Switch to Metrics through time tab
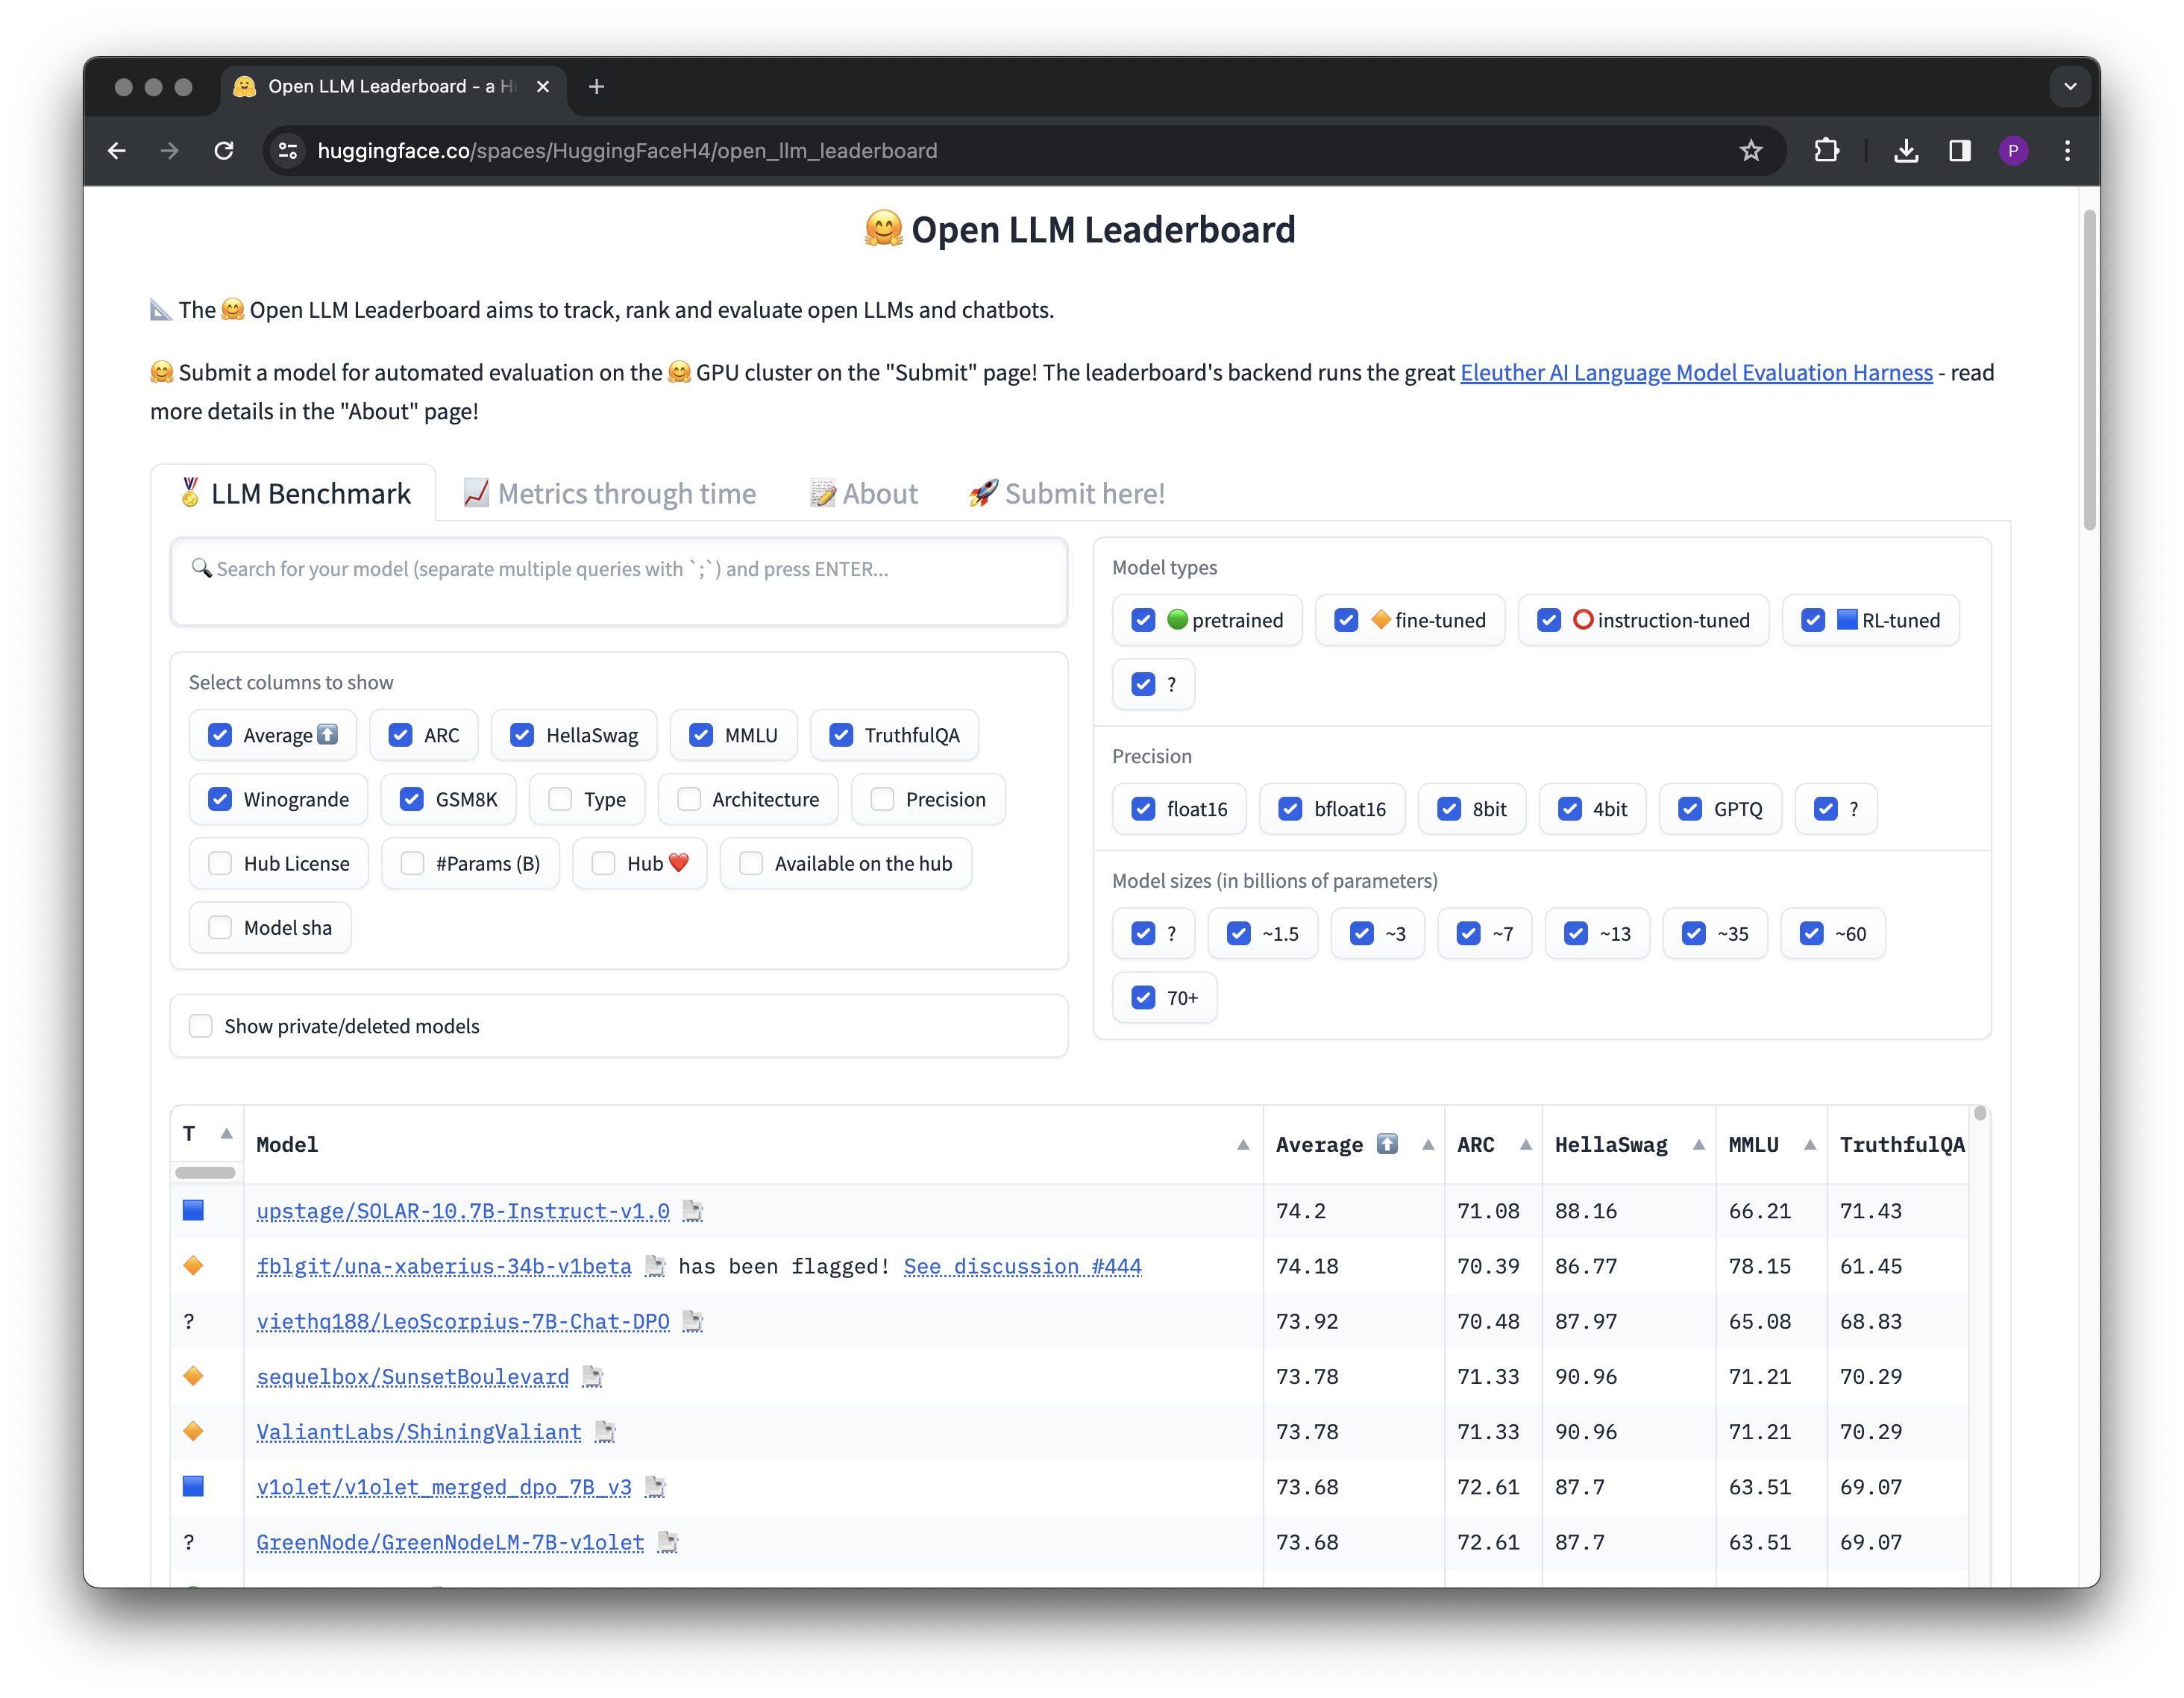Image resolution: width=2184 pixels, height=1698 pixels. click(x=610, y=494)
